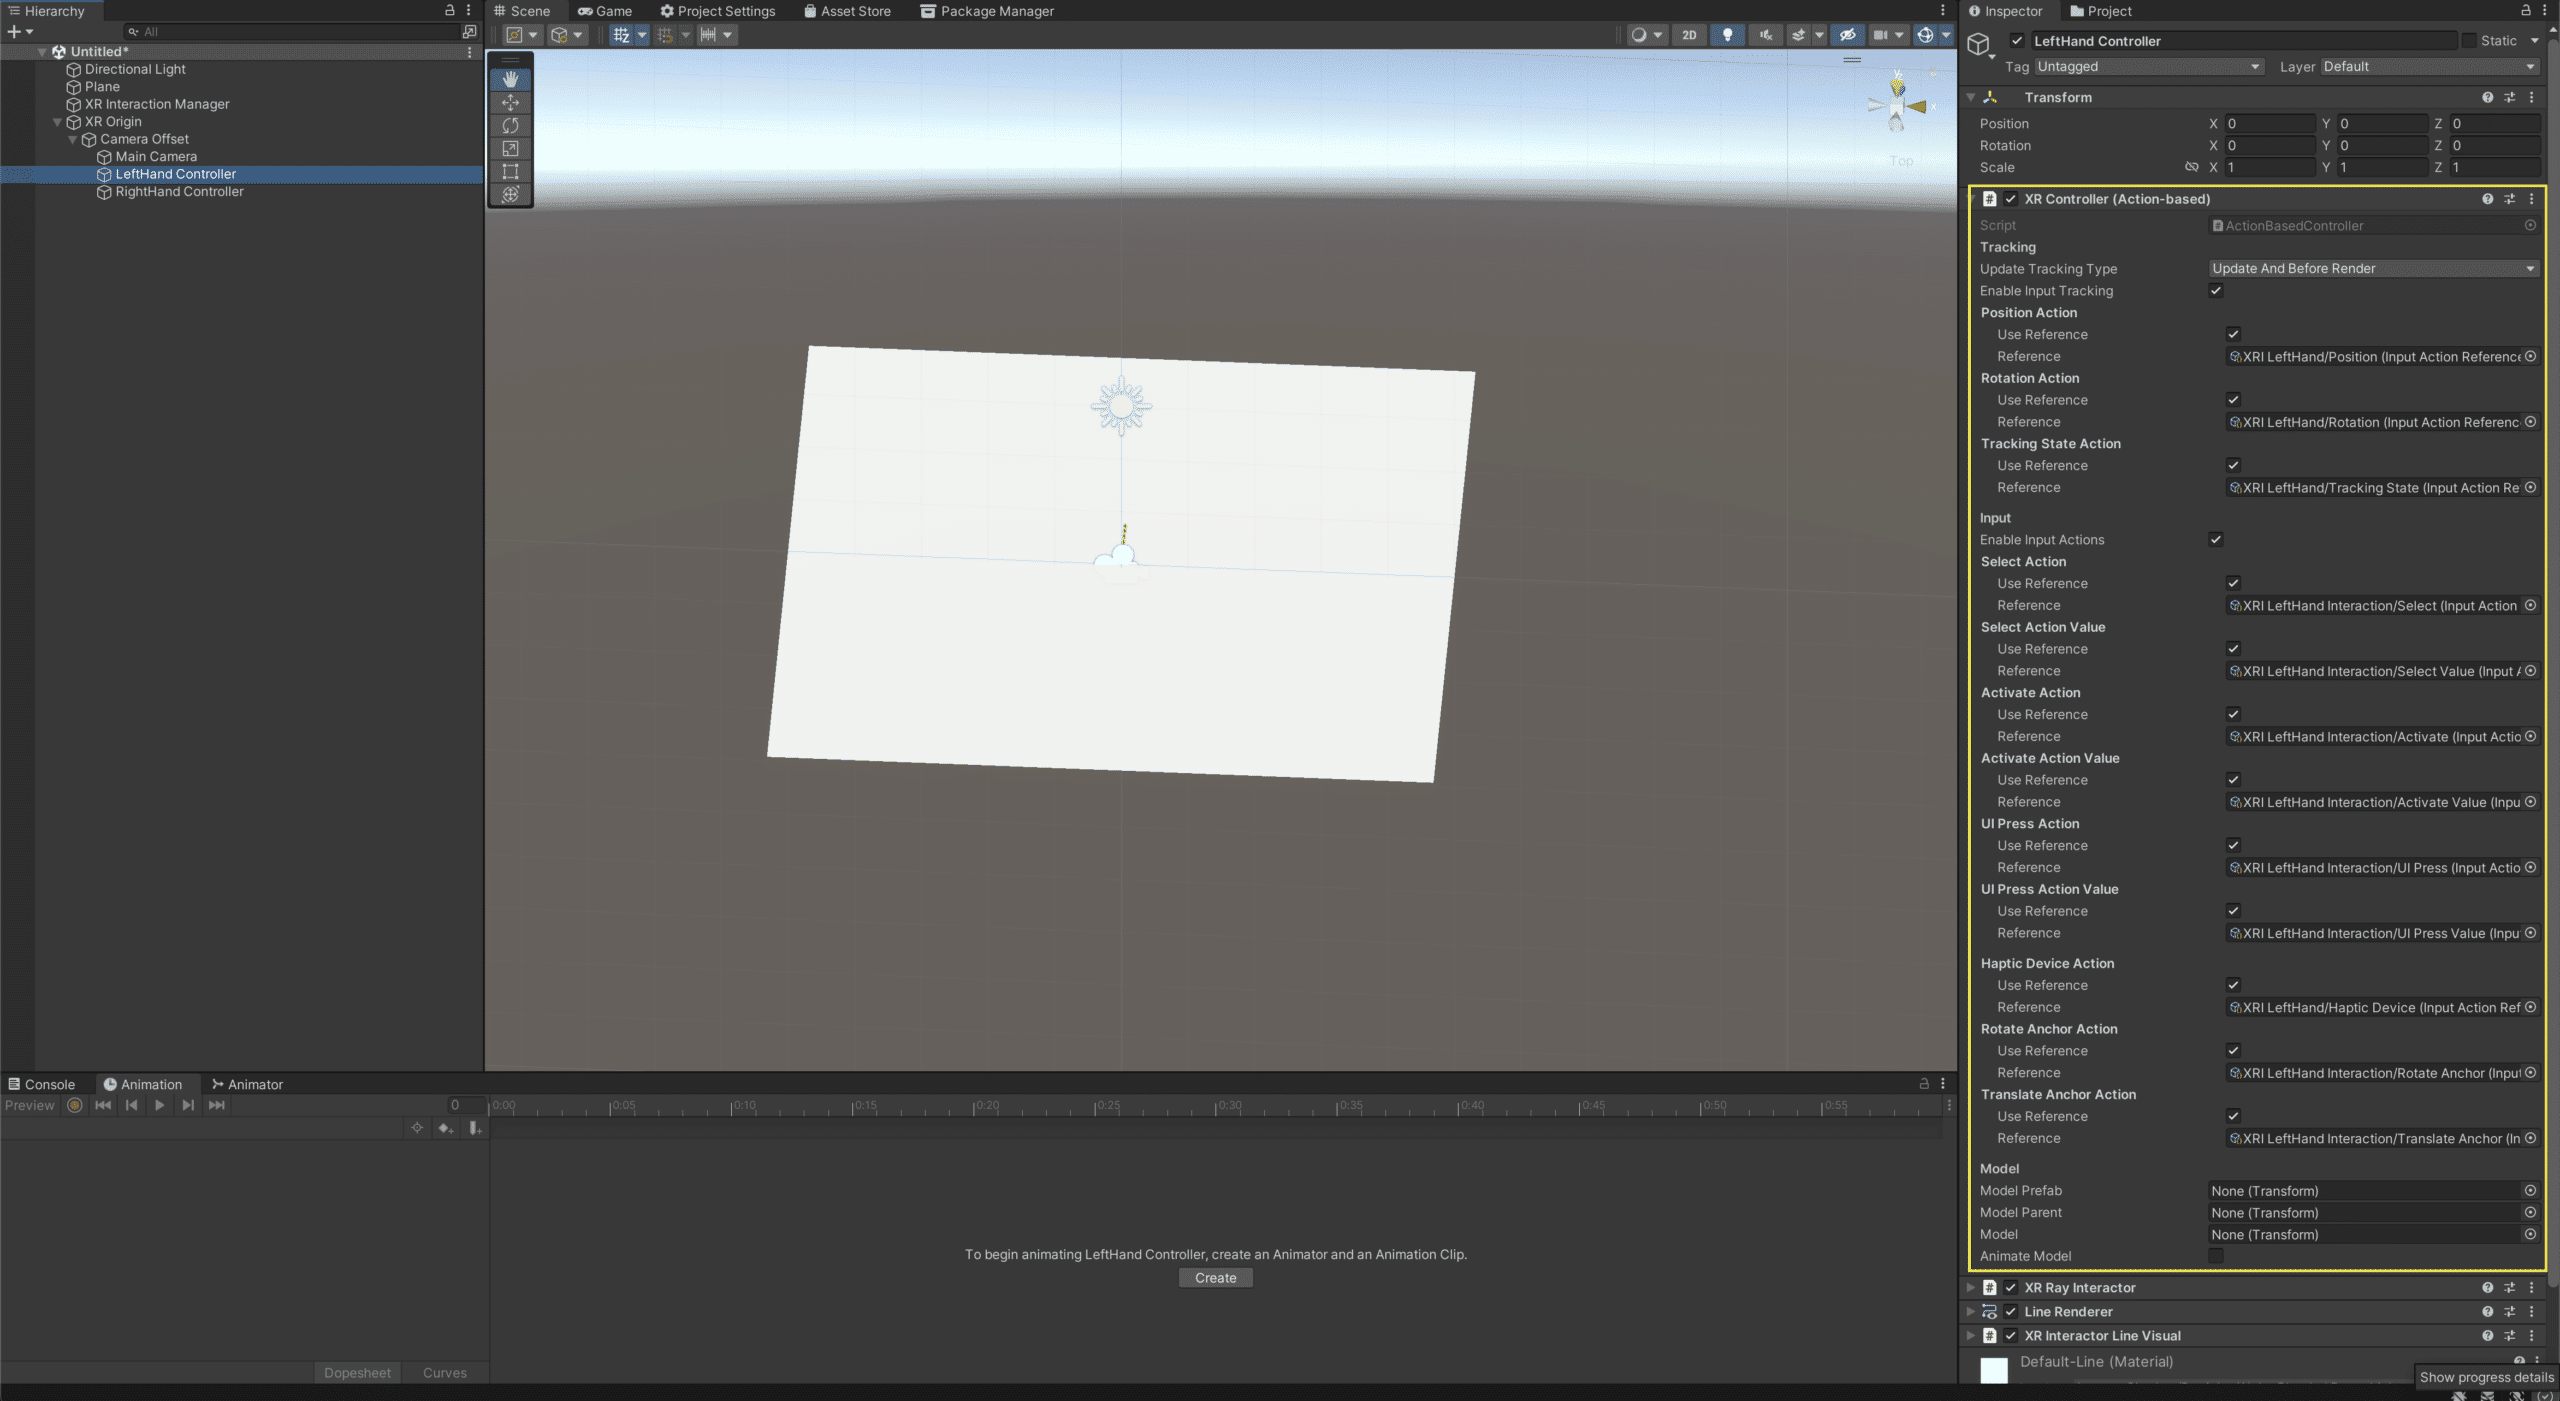
Task: Lock the Hierarchy panel
Action: pos(450,10)
